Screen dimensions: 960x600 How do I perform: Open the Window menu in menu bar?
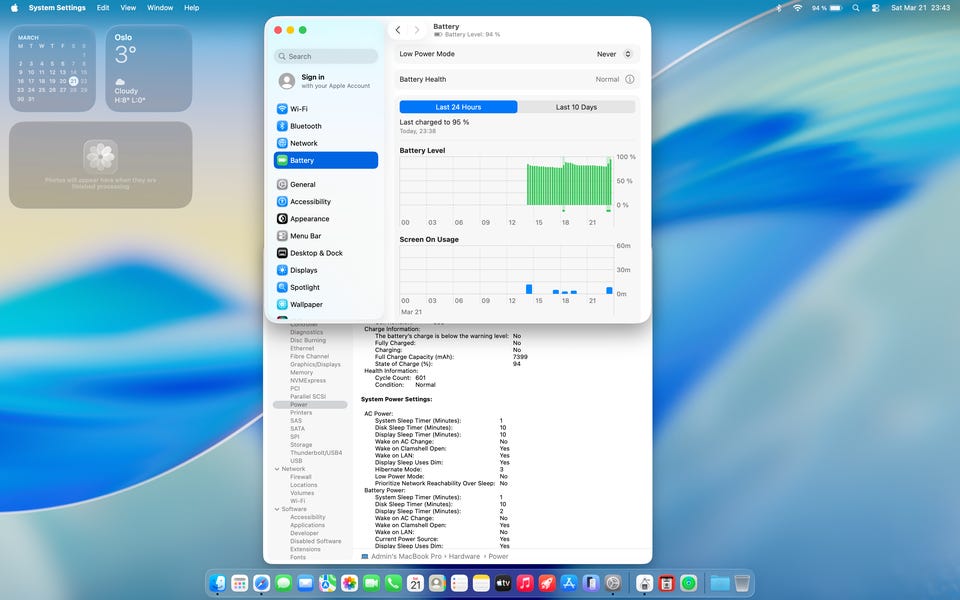tap(160, 7)
